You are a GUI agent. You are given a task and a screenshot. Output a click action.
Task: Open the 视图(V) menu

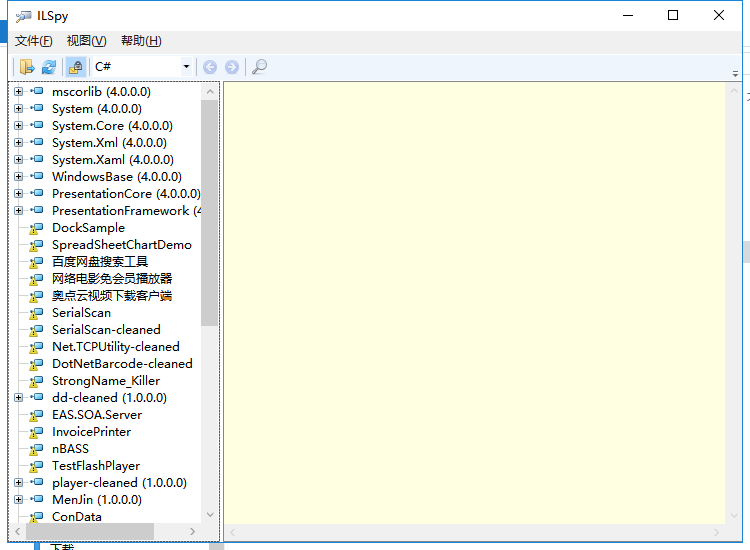(x=87, y=41)
